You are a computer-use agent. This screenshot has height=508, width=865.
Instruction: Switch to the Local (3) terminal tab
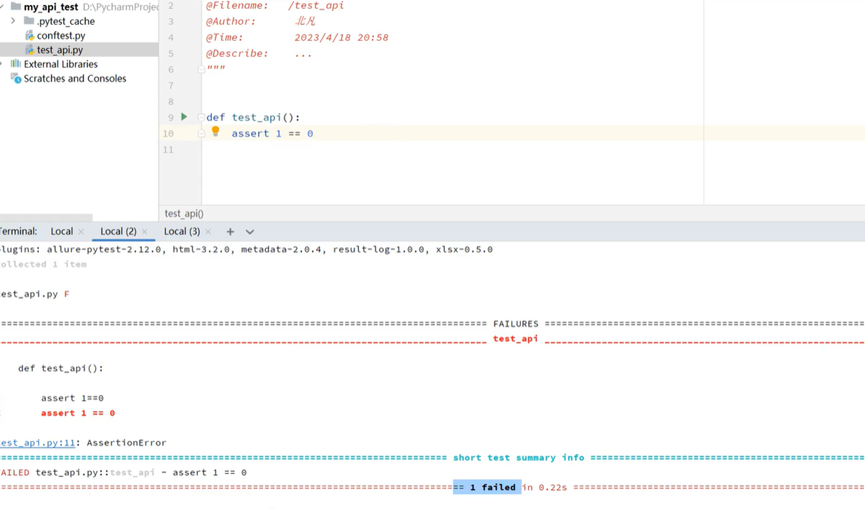tap(181, 231)
